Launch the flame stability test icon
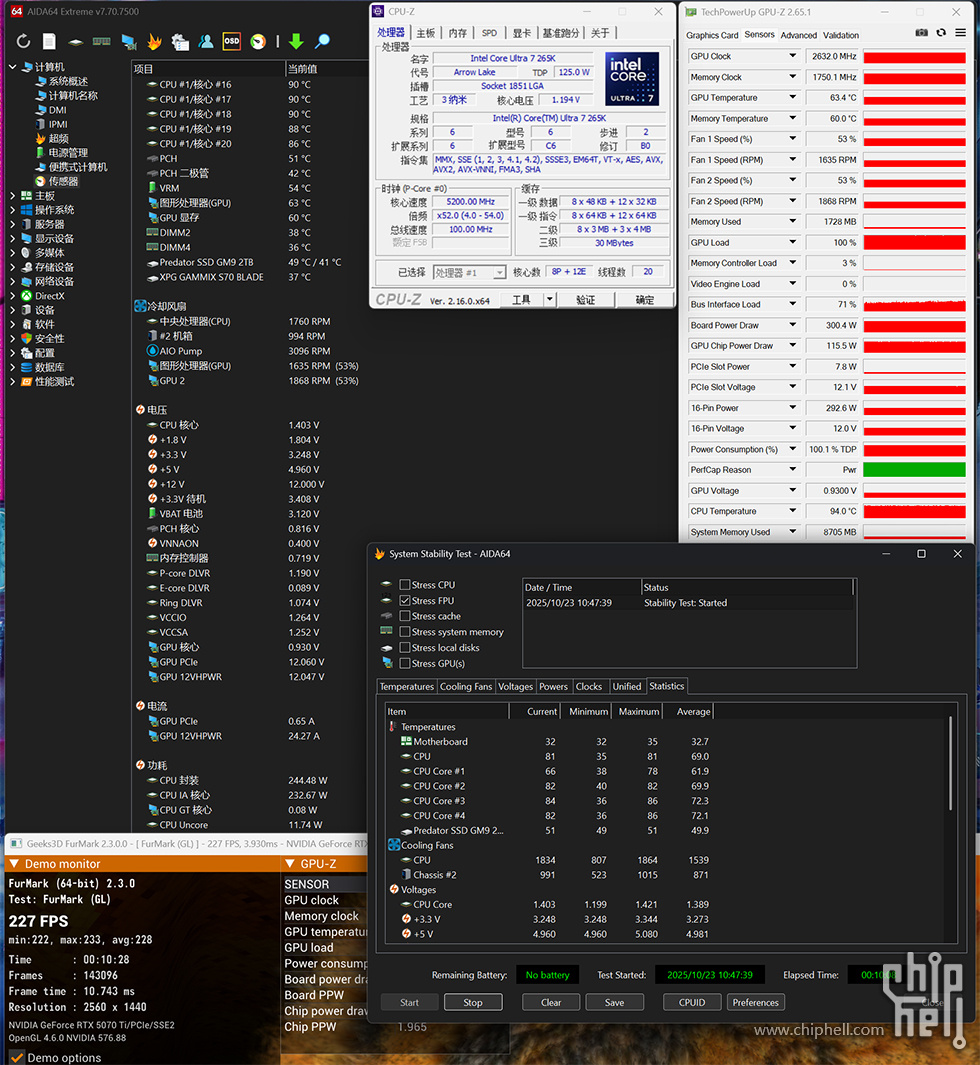 (154, 42)
